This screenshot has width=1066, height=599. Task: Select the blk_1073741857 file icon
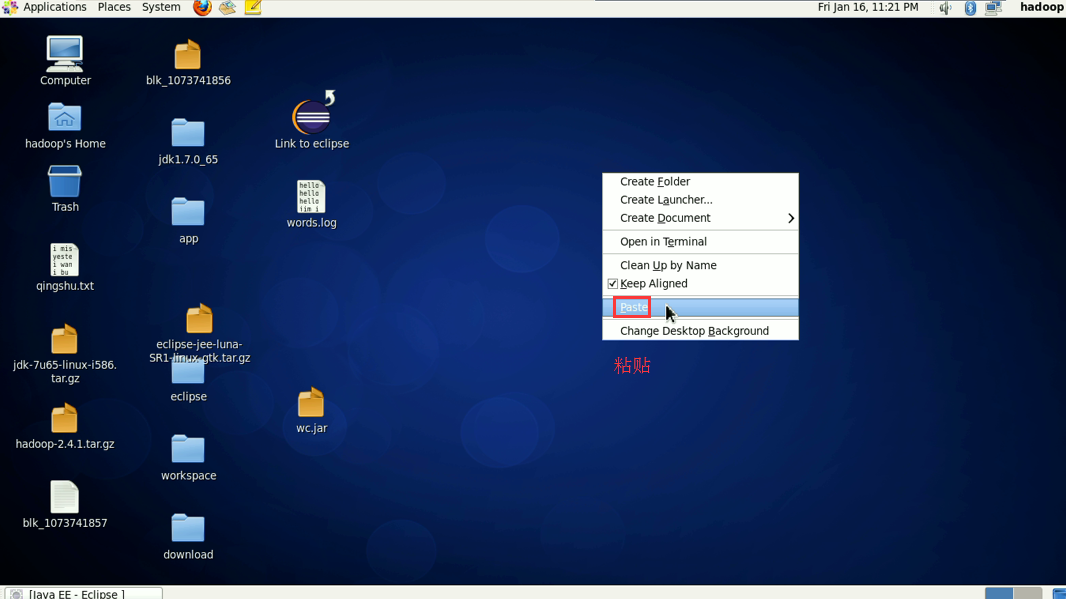click(x=65, y=497)
